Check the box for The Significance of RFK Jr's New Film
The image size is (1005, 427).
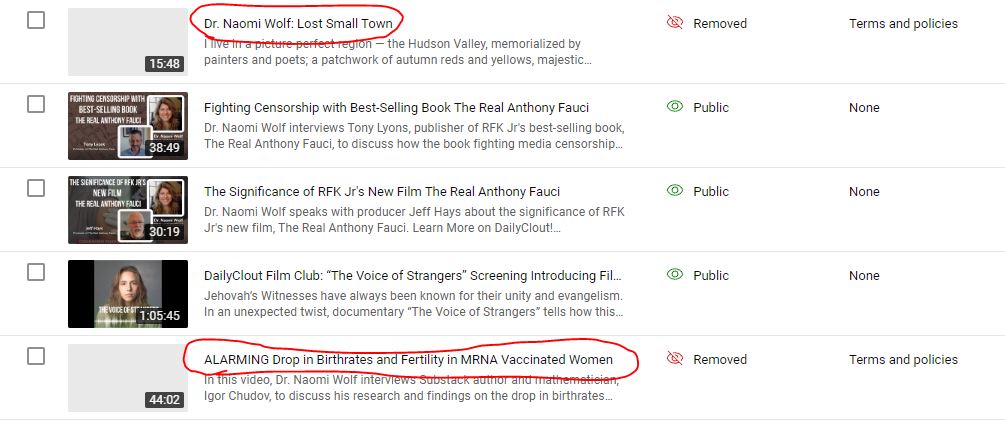pos(36,188)
